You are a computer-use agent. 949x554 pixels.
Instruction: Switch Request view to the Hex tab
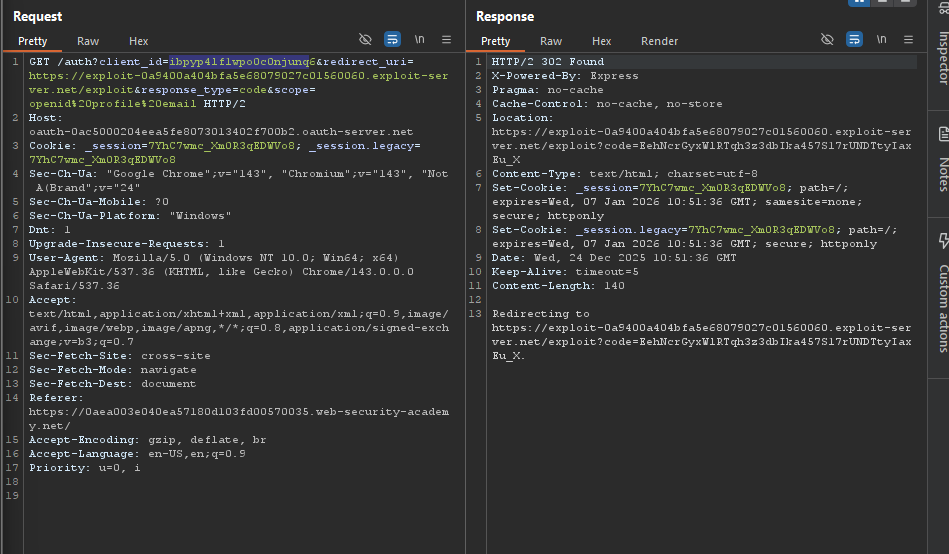[139, 41]
